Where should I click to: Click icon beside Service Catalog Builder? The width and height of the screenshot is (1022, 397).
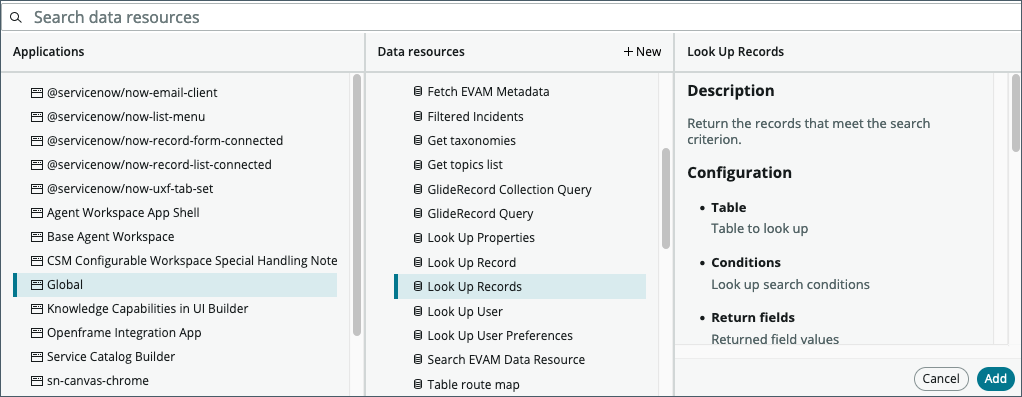pyautogui.click(x=37, y=357)
